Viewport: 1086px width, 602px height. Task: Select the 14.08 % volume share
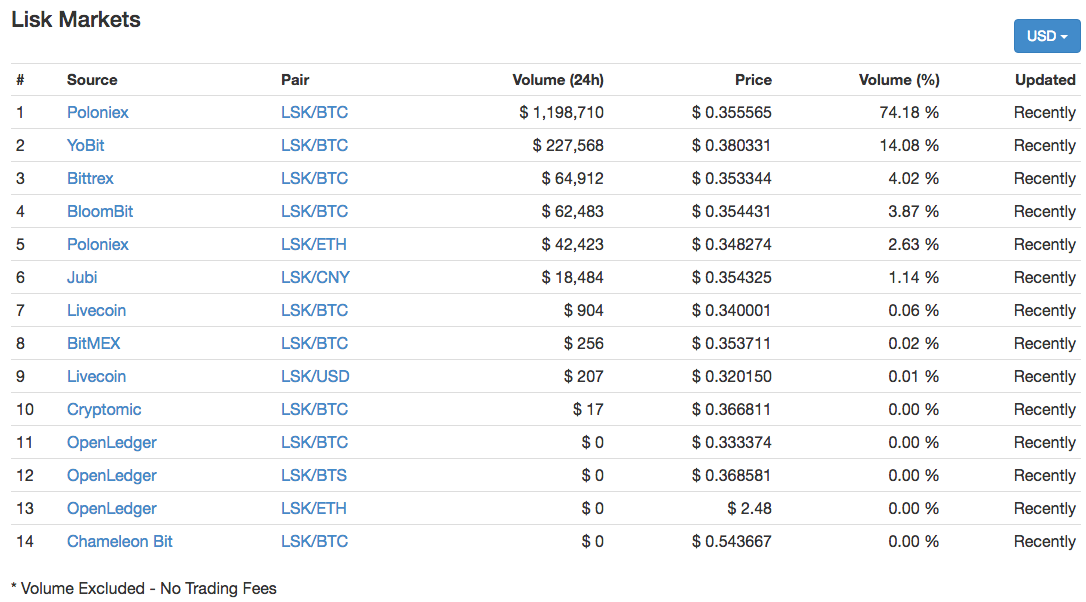[909, 145]
